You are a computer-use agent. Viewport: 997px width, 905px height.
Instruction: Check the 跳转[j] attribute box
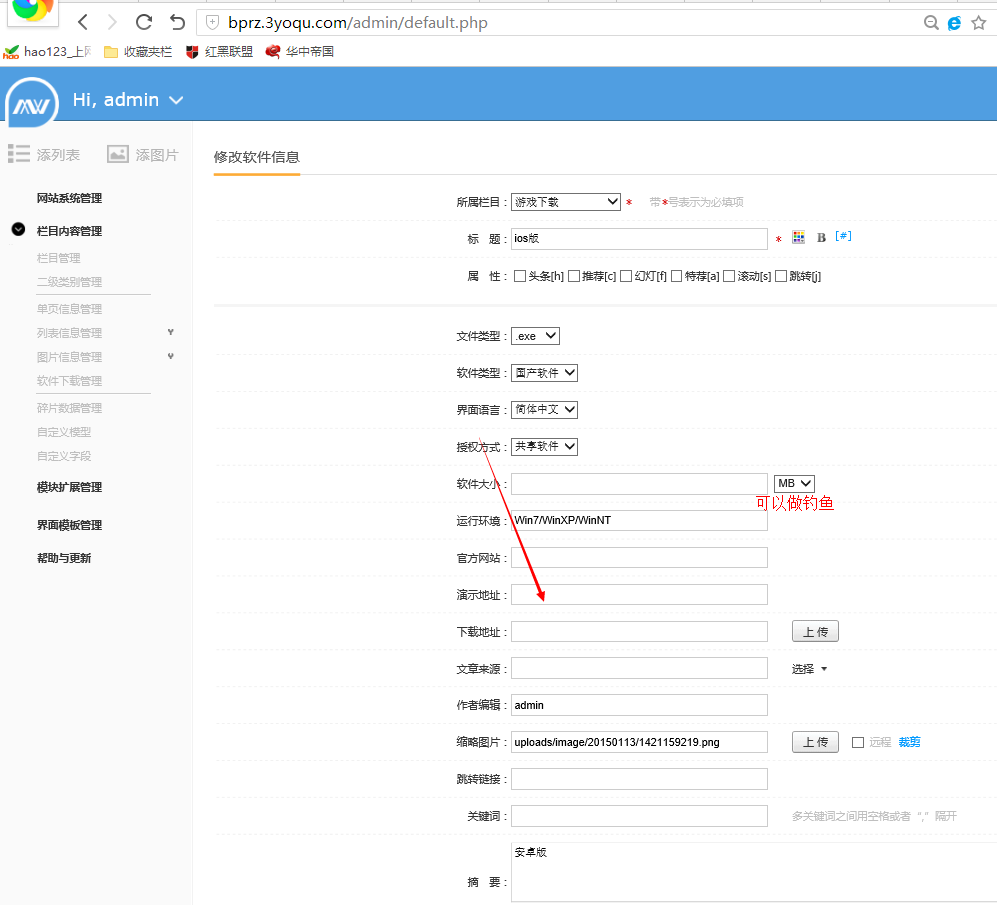tap(781, 276)
